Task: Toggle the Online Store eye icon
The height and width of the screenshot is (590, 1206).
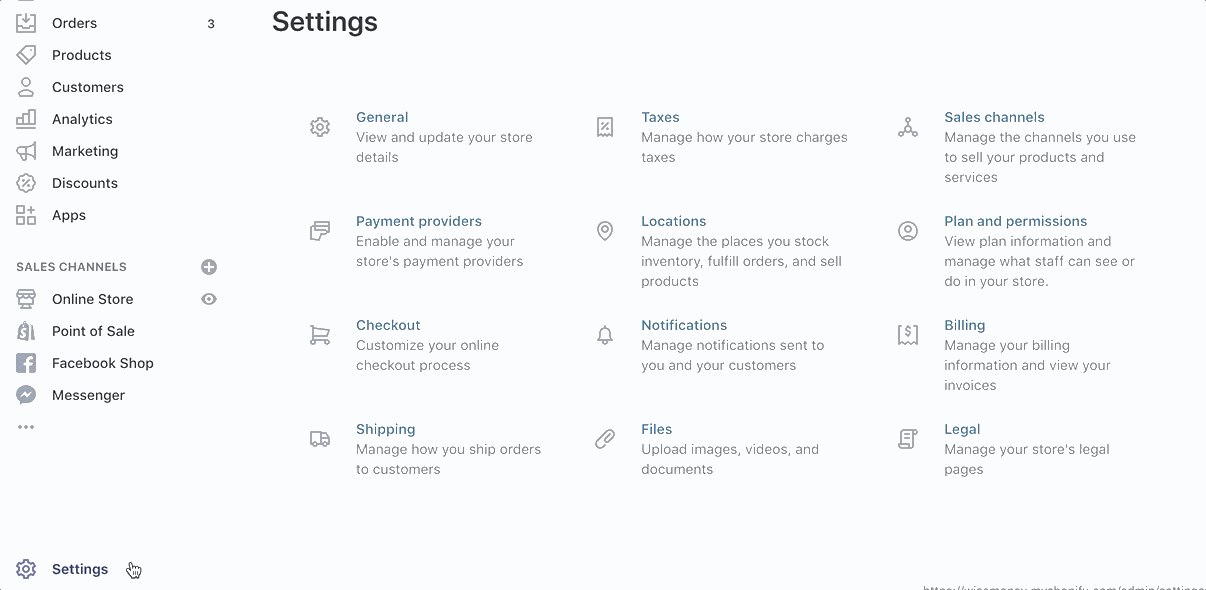Action: 209,299
